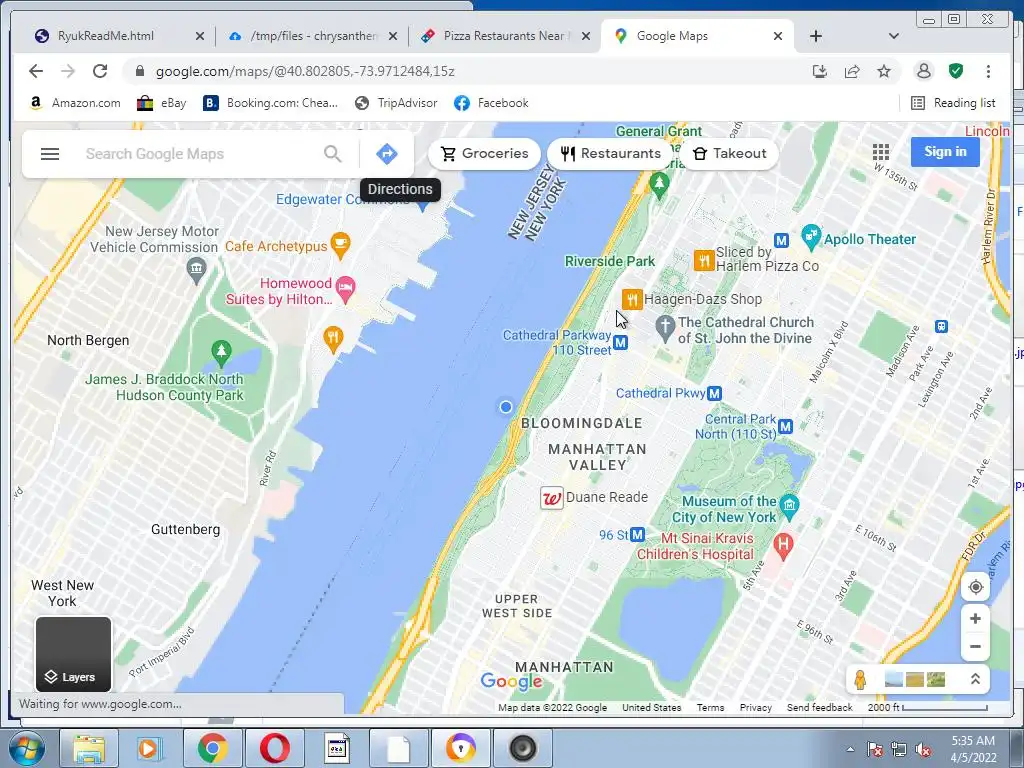The height and width of the screenshot is (768, 1024).
Task: Share this page via share icon
Action: 852,71
